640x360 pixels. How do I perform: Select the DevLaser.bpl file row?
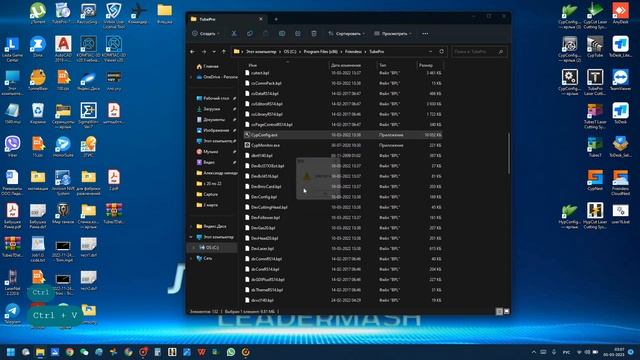pos(343,249)
